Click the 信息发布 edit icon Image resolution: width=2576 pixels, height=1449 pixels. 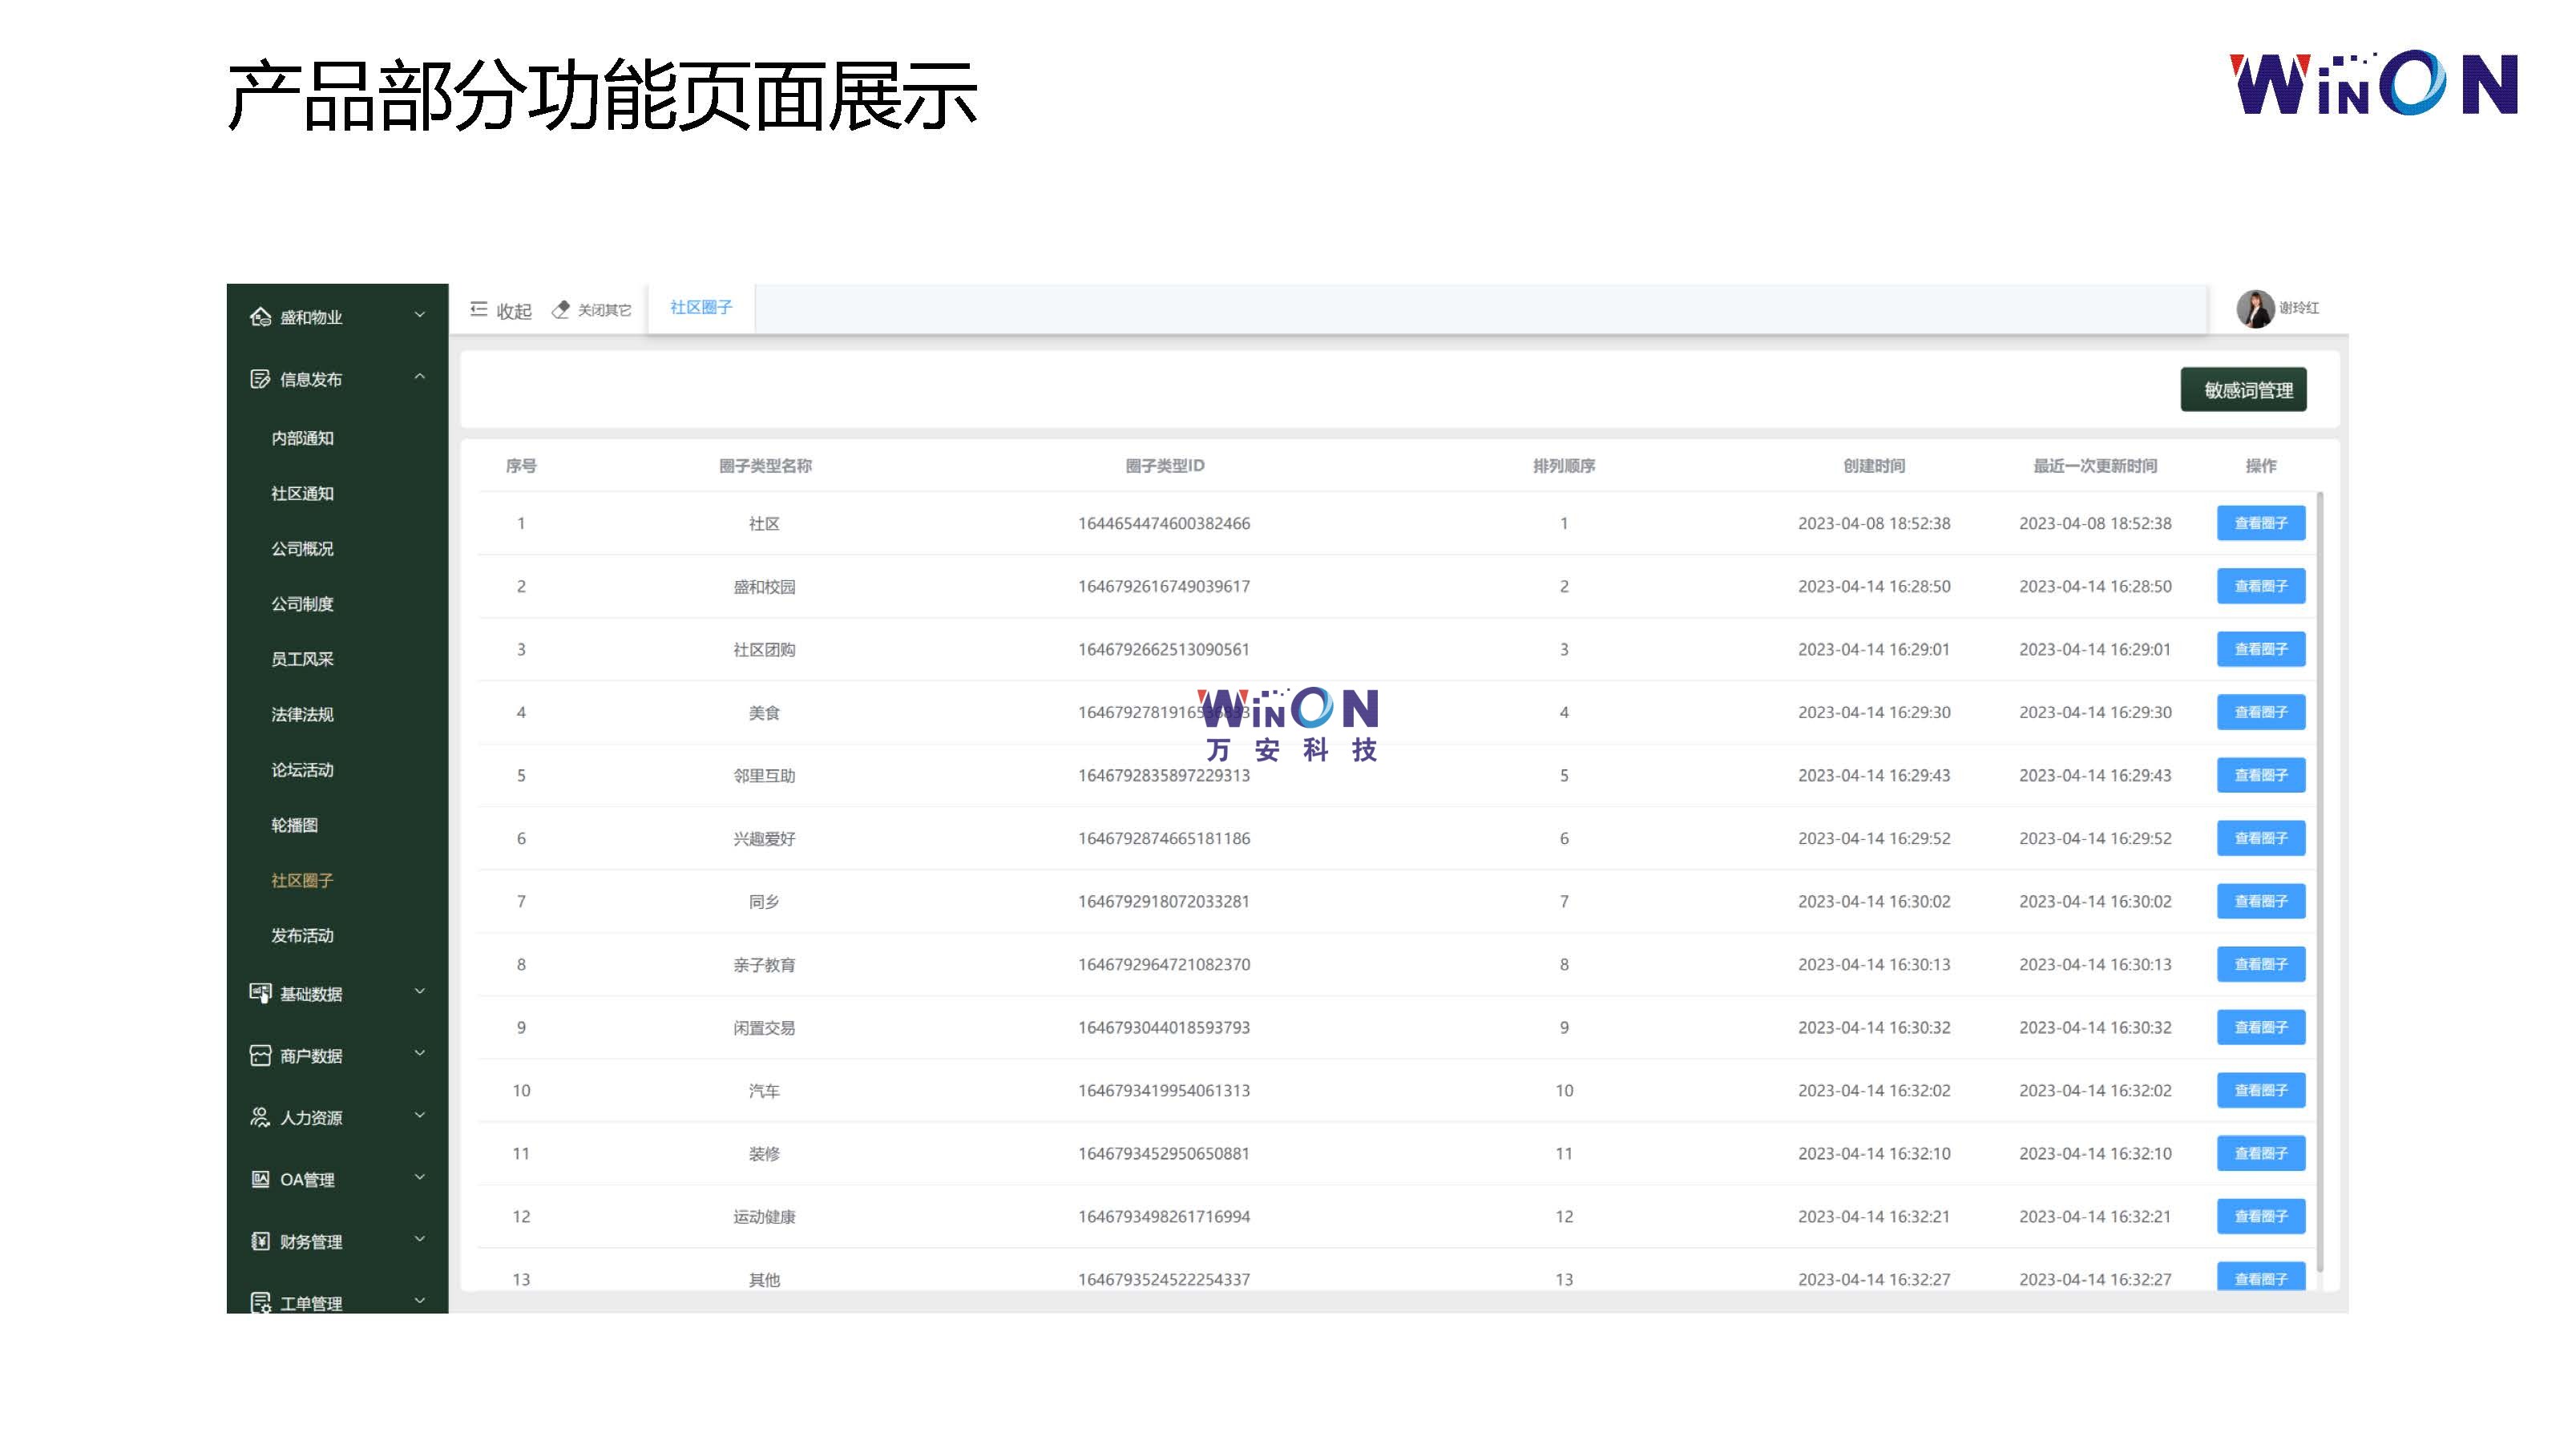(x=260, y=379)
